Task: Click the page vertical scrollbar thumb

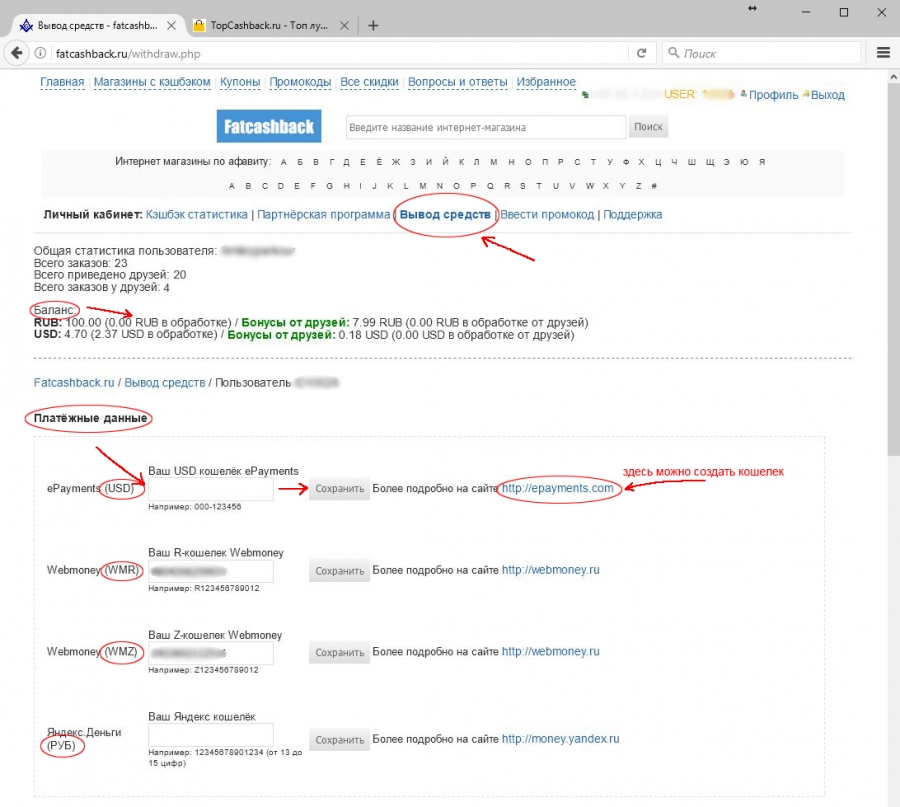Action: [893, 270]
